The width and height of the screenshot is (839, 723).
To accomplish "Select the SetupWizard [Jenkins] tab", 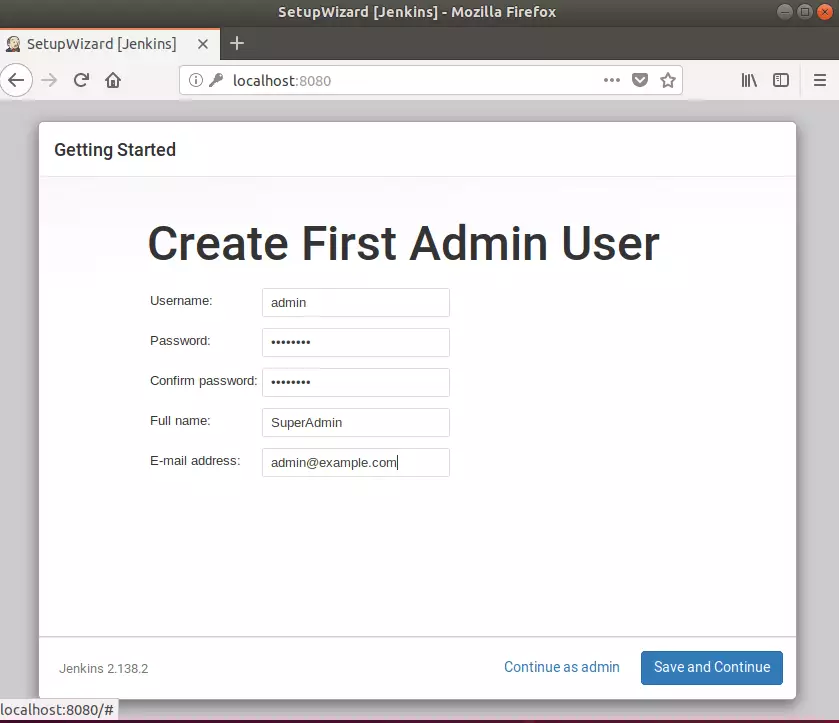I will 110,44.
